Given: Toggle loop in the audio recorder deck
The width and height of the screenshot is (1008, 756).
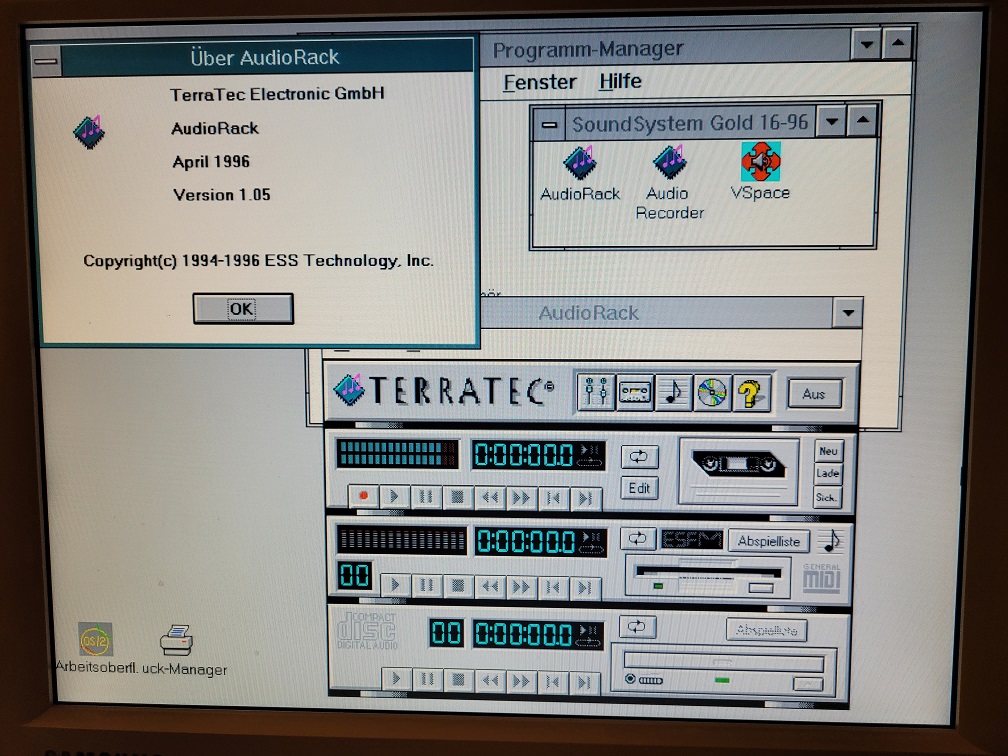Looking at the screenshot, I should (x=639, y=456).
